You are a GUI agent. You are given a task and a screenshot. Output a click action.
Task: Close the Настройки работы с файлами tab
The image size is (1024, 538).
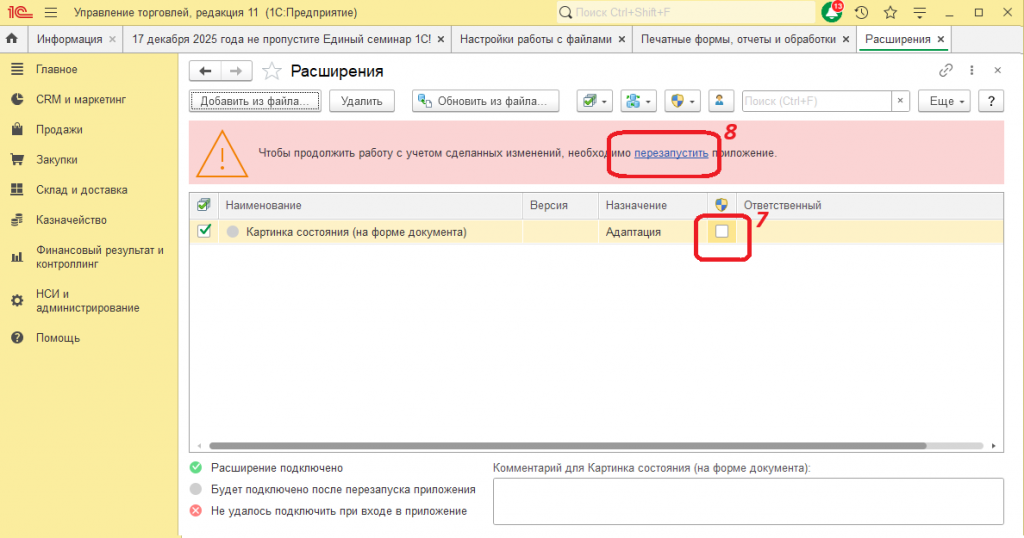[x=622, y=39]
